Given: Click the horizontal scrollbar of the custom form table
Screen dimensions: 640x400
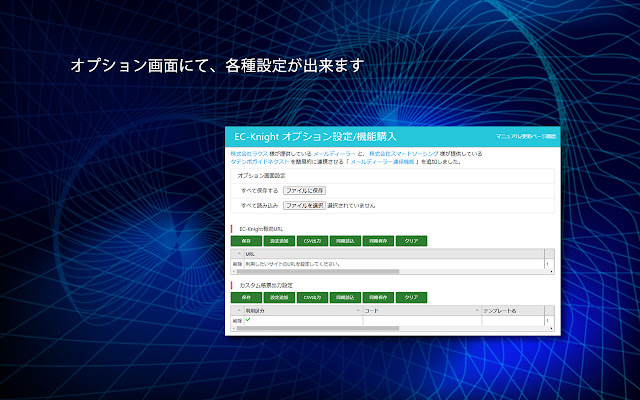Looking at the screenshot, I should point(318,328).
